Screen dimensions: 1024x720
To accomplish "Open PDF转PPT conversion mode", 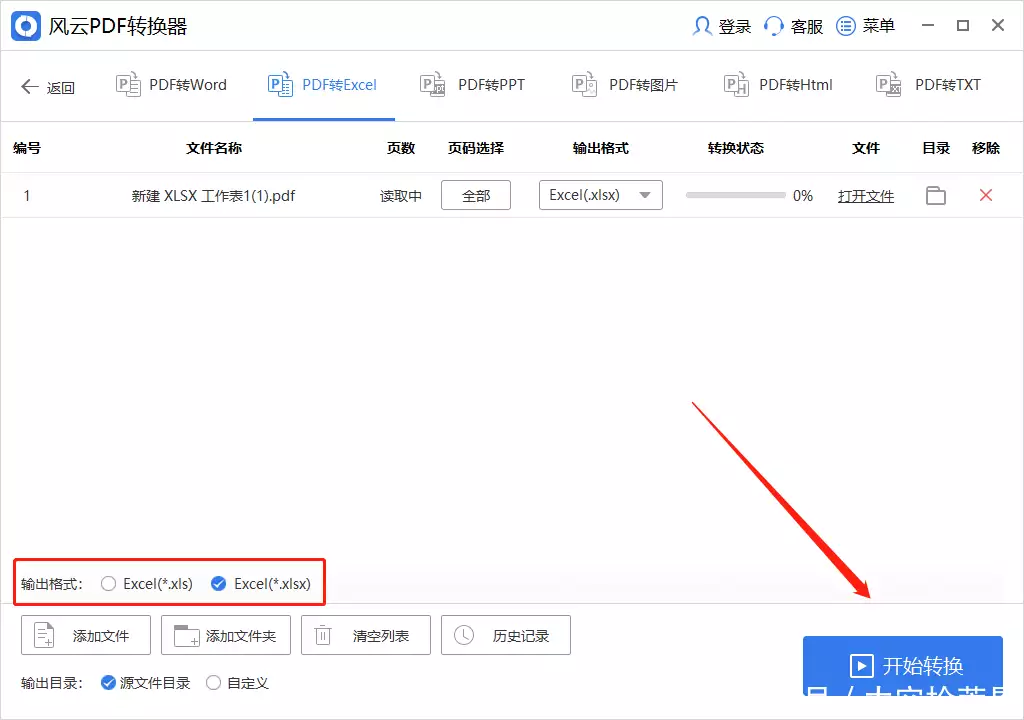I will pyautogui.click(x=472, y=85).
